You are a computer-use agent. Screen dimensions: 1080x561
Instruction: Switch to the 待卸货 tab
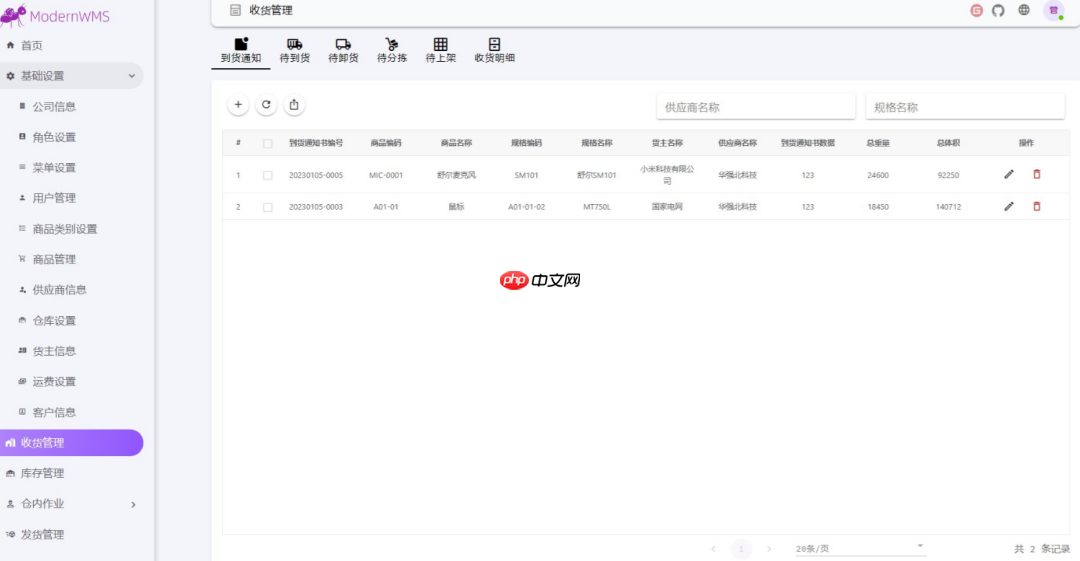click(343, 51)
